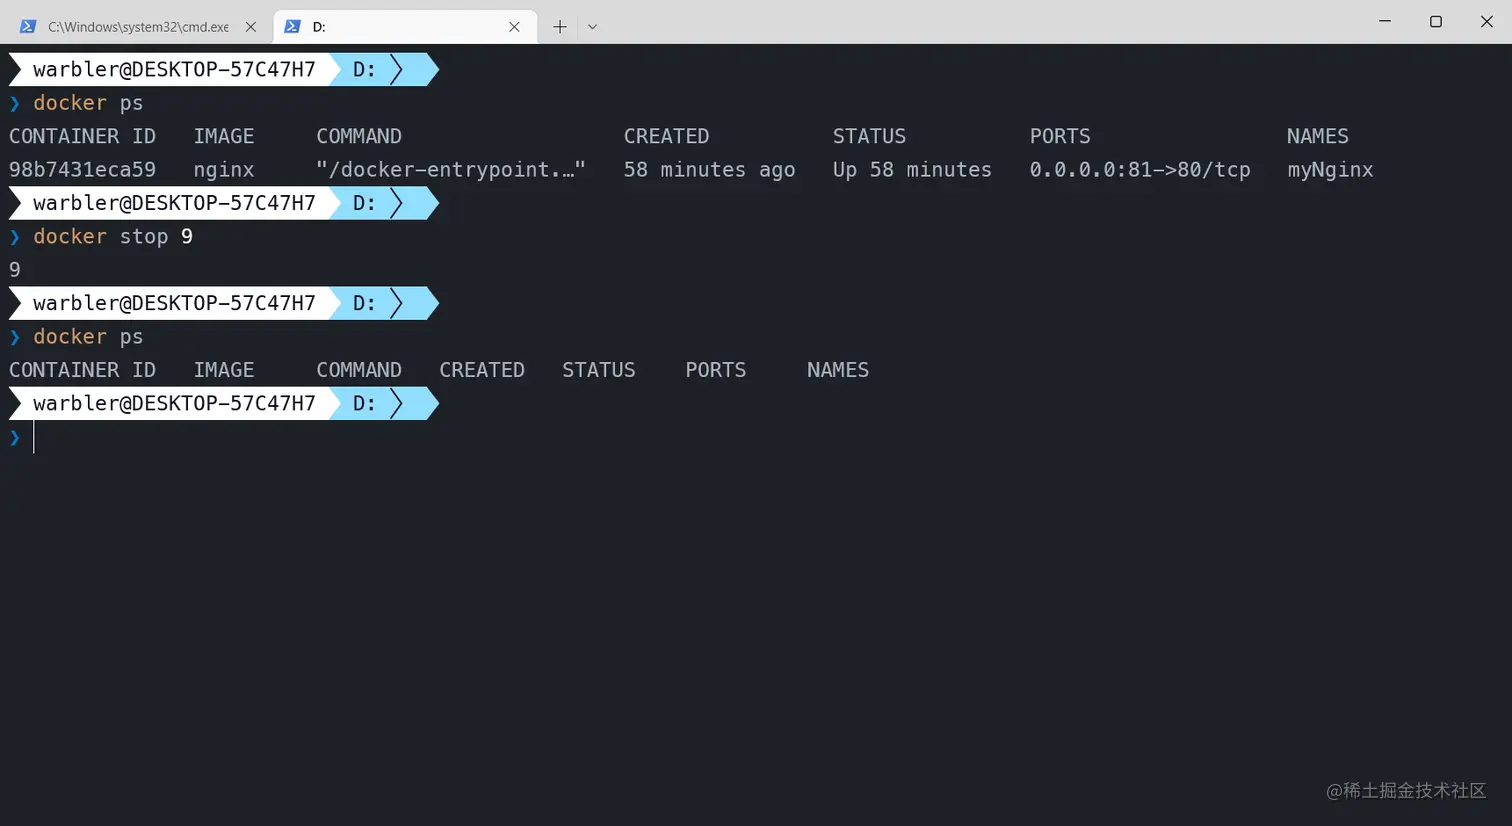
Task: Click the empty command prompt input line
Action: click(756, 437)
